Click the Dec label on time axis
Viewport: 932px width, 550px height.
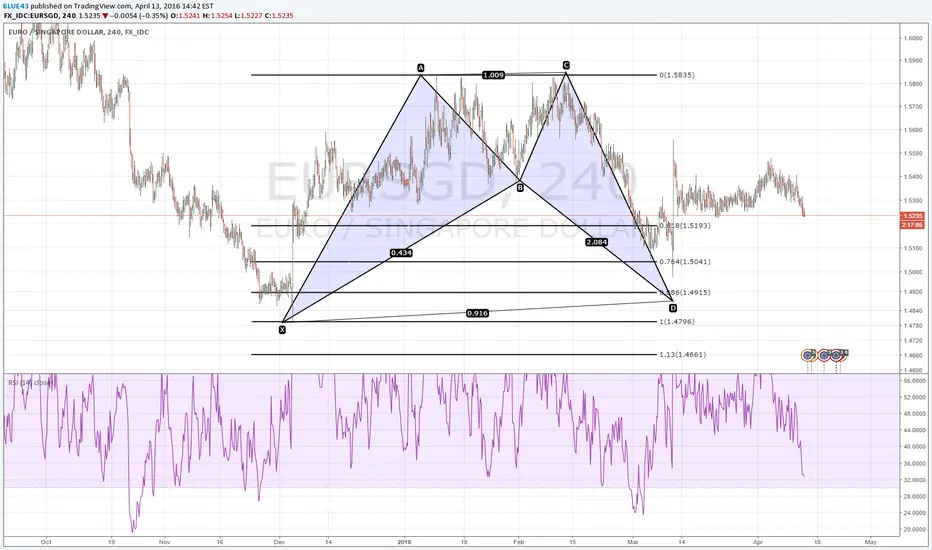(x=279, y=542)
